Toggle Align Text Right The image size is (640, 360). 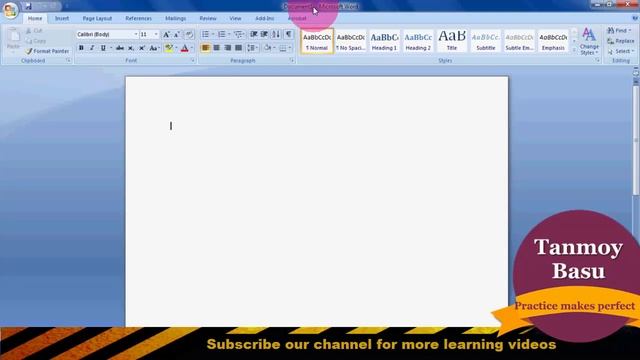[227, 48]
